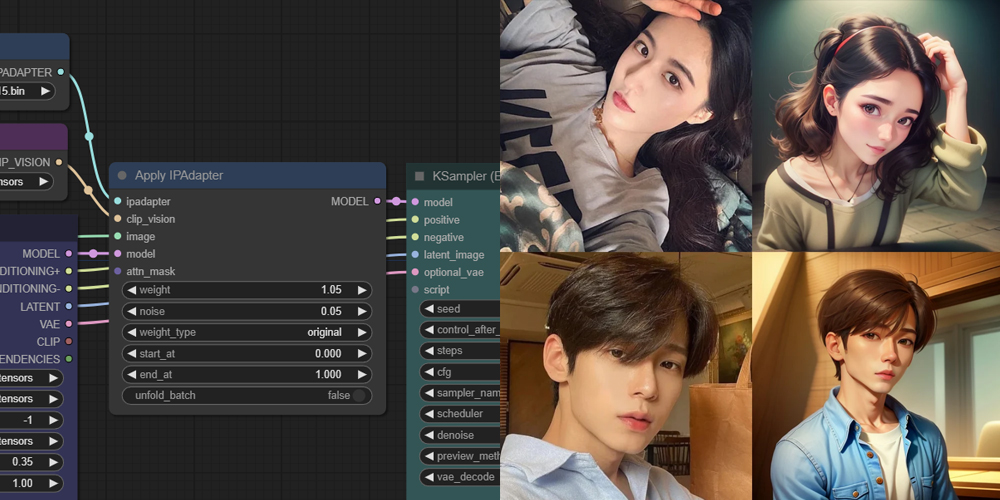Click the CONDITIONING+ output port
Viewport: 1000px width, 500px height.
(69, 271)
